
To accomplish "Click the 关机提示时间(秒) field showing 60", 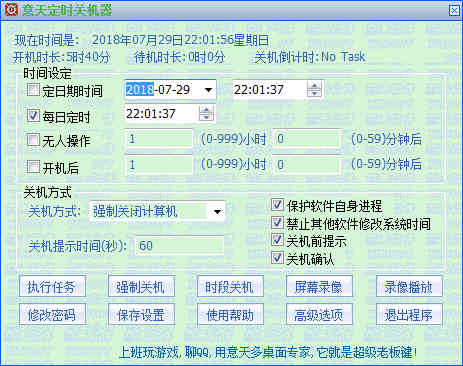I will [179, 246].
